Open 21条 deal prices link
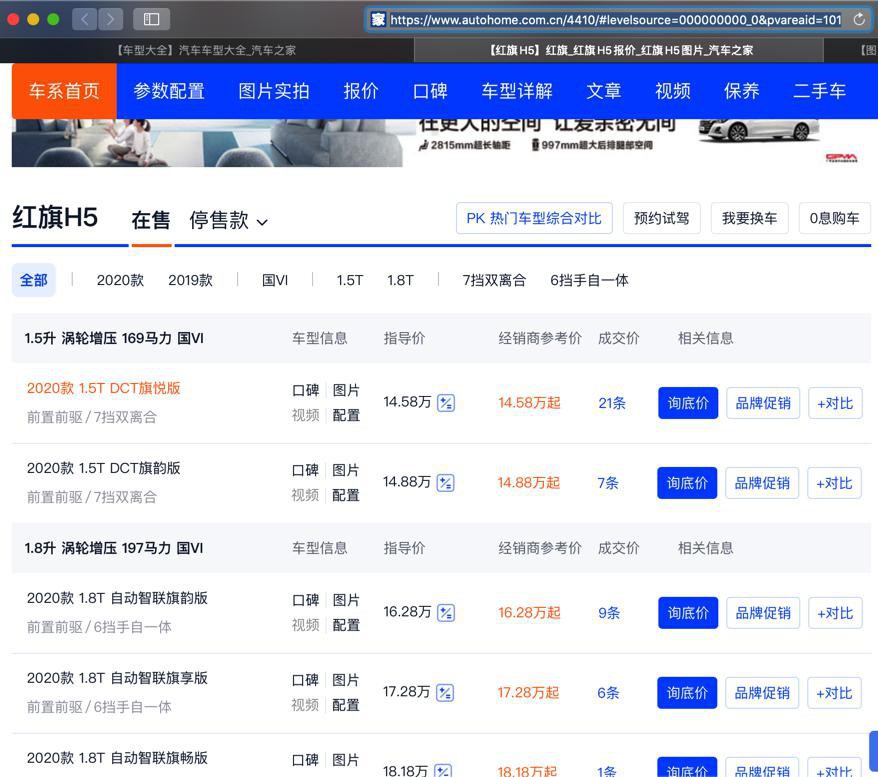The image size is (878, 777). click(x=612, y=403)
